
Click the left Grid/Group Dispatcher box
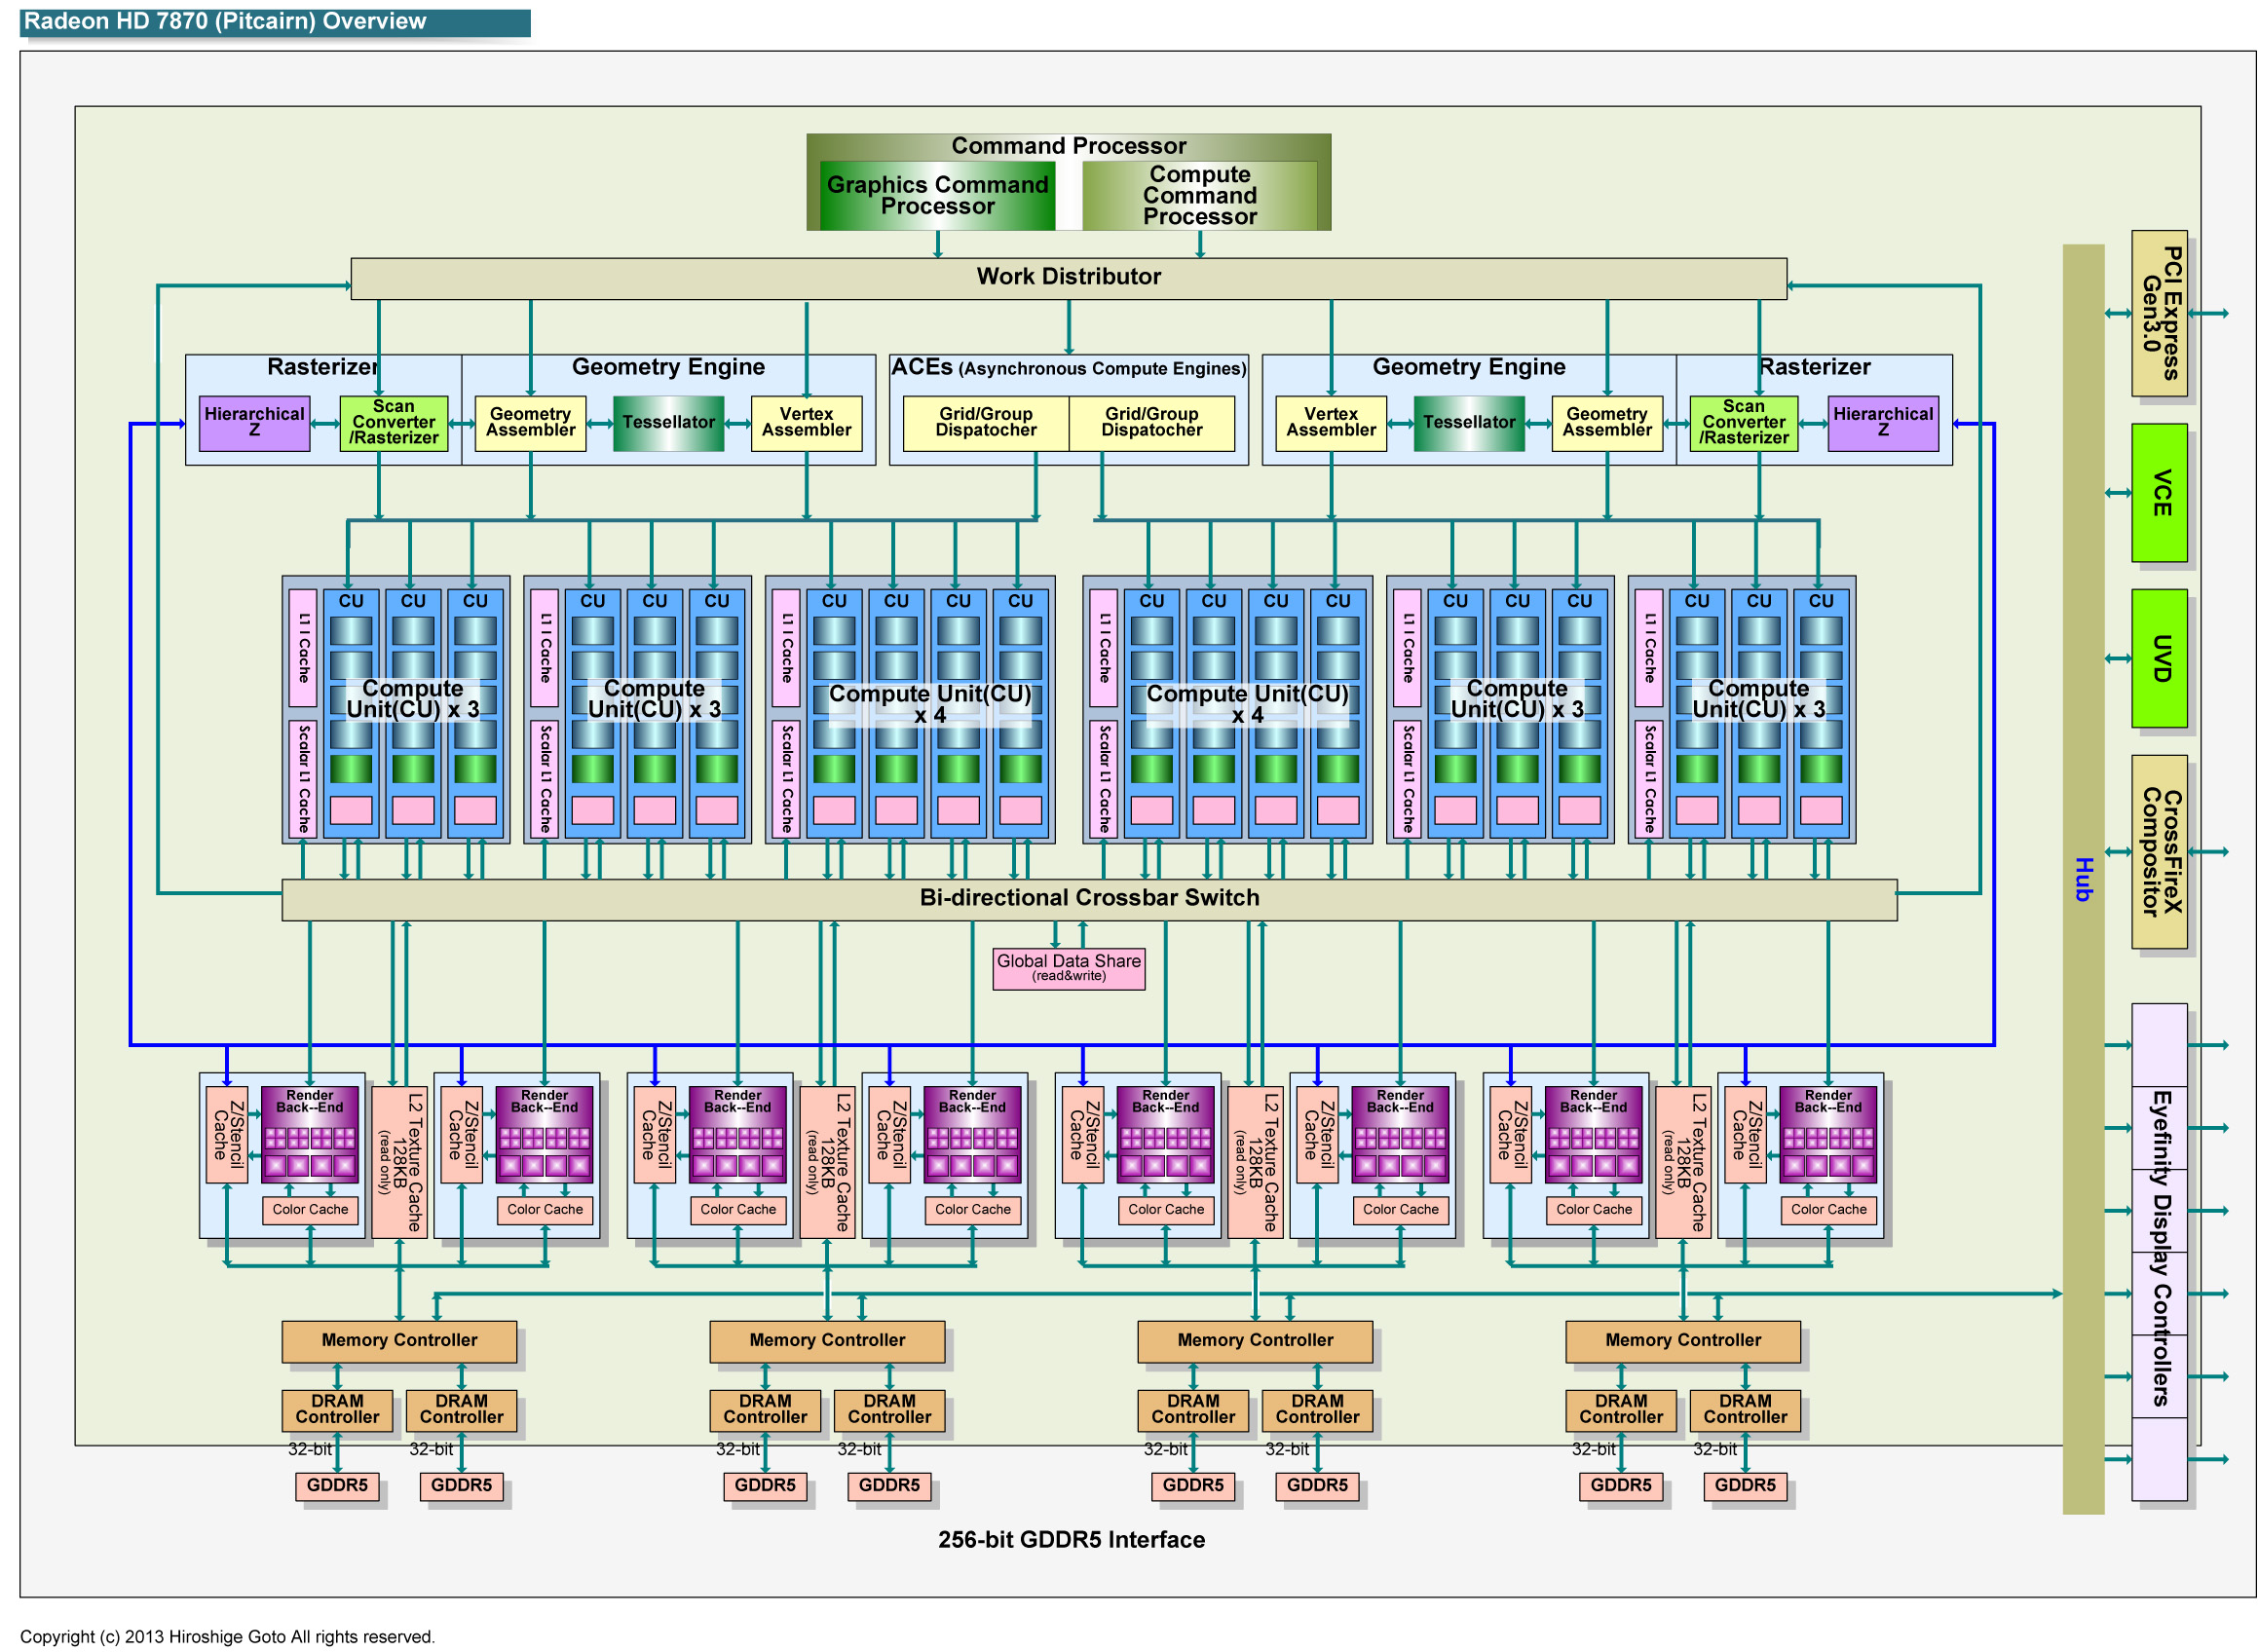[x=984, y=422]
